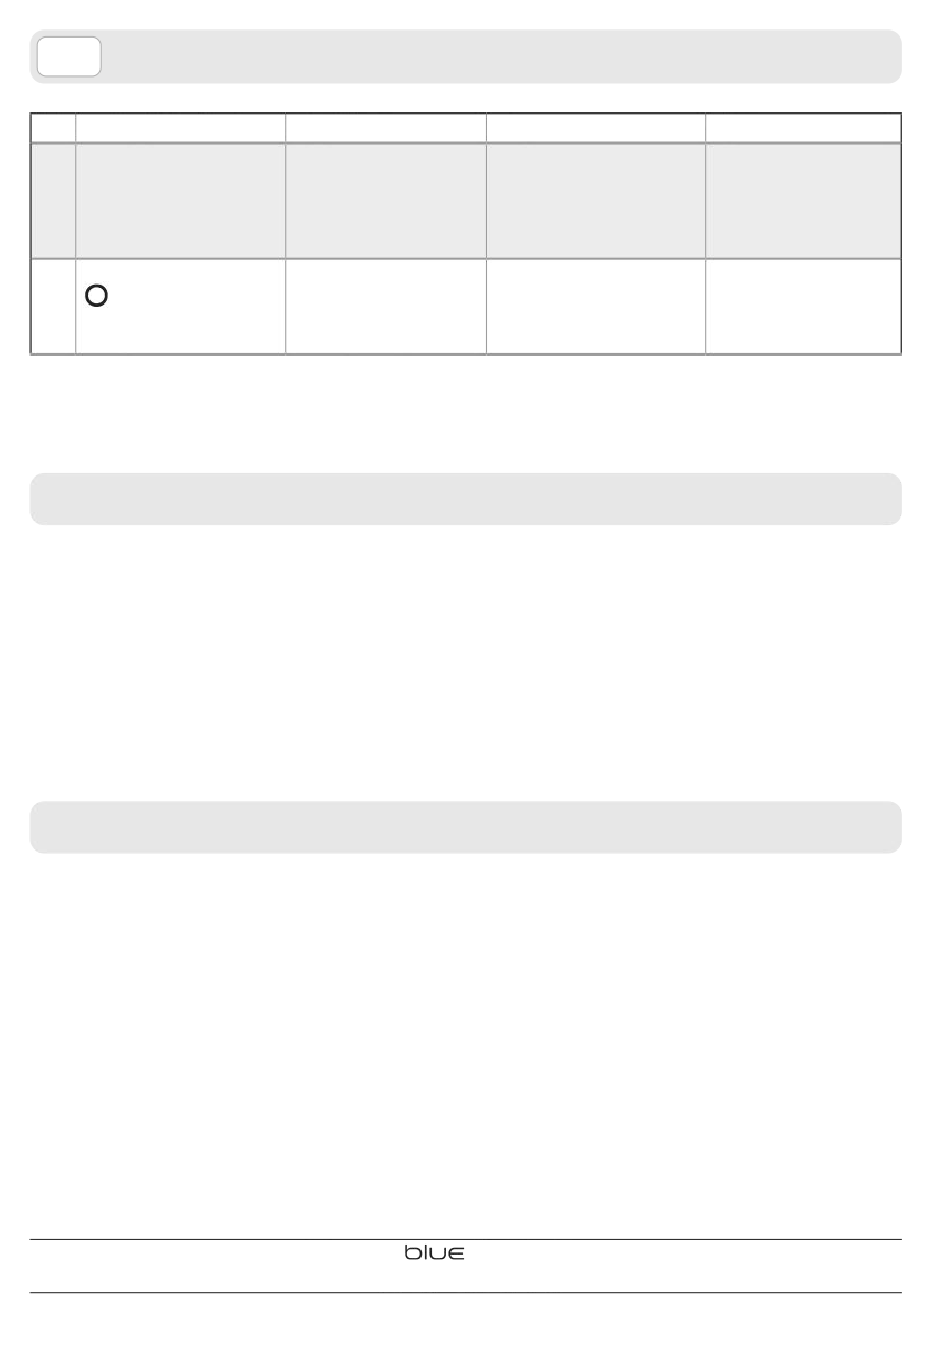The height and width of the screenshot is (1357, 950).
Task: Click white bottom row's fourth column cell
Action: (x=596, y=306)
